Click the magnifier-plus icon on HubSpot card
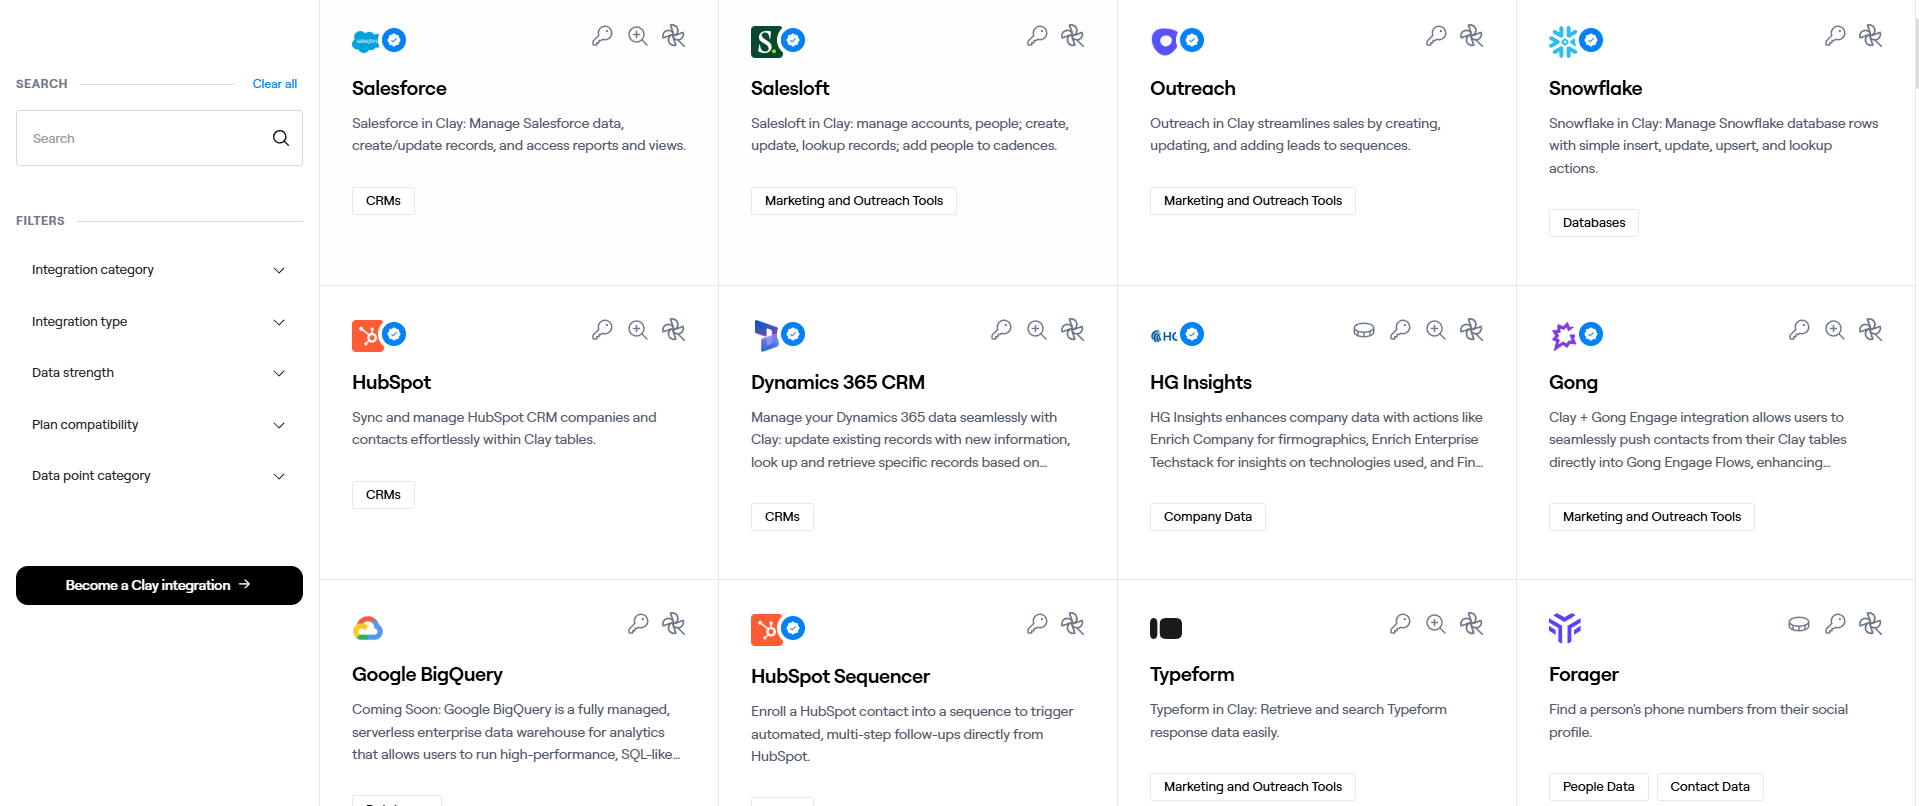 pos(638,330)
